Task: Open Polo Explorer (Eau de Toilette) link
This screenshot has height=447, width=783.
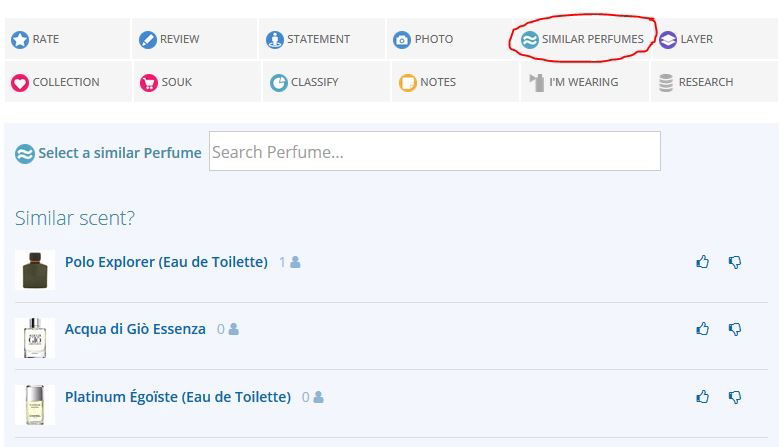Action: tap(166, 262)
